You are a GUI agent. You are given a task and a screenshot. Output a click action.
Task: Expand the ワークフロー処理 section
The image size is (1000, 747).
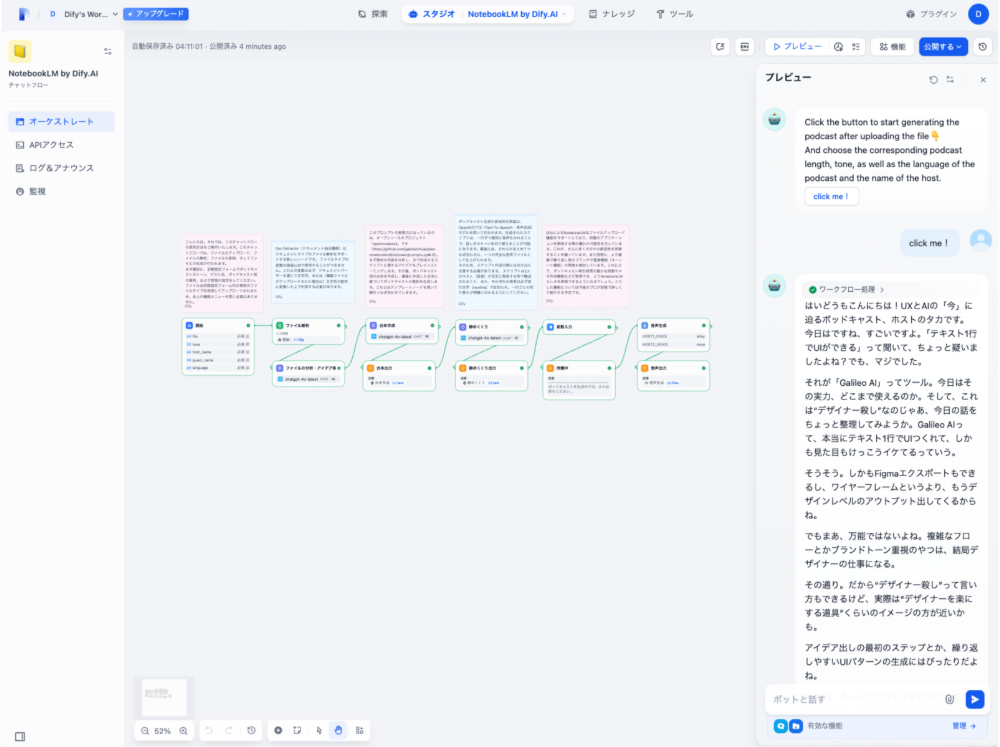pos(846,289)
